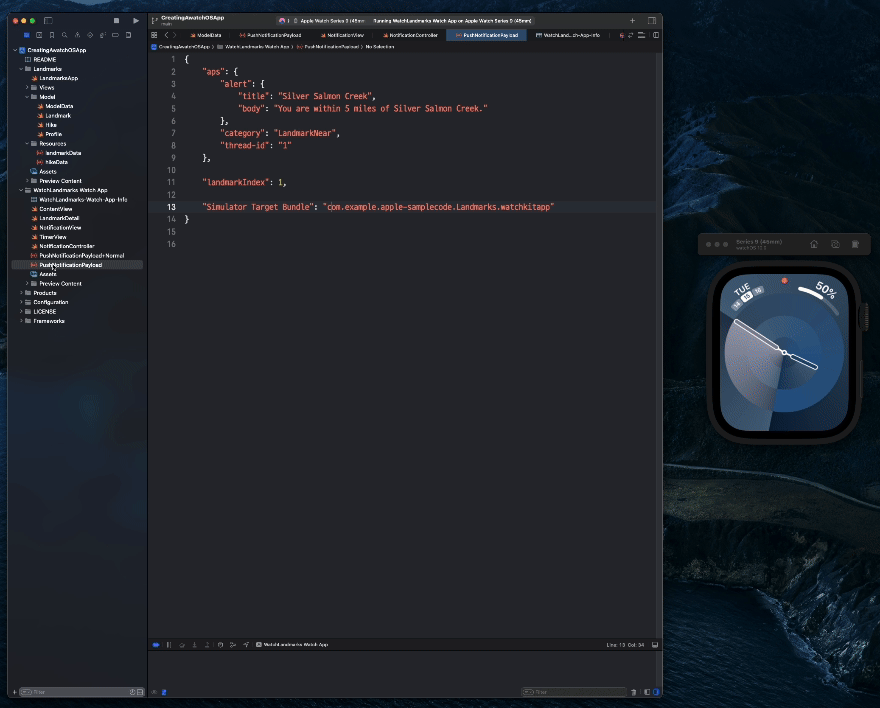Select LandmarksApp swift file
Image resolution: width=880 pixels, height=708 pixels.
click(x=58, y=78)
